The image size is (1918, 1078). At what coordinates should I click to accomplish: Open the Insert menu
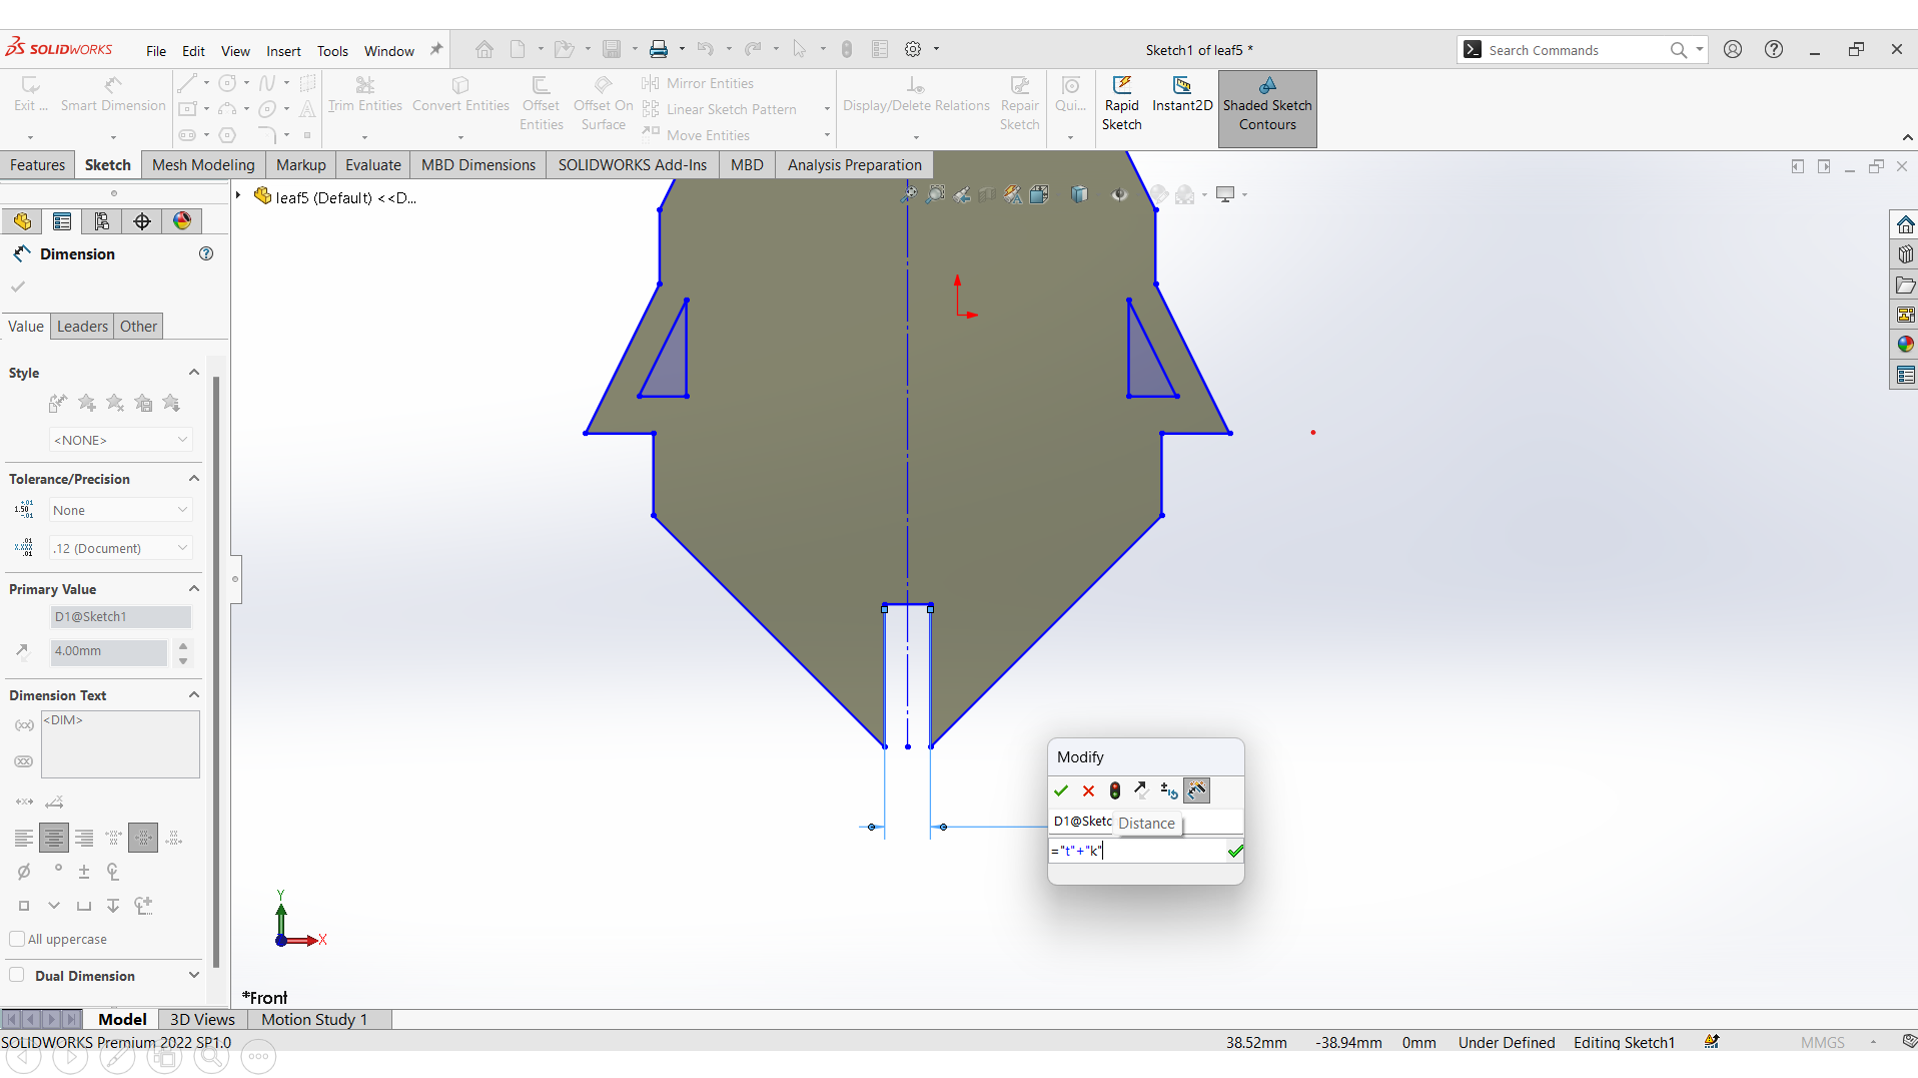[x=283, y=51]
